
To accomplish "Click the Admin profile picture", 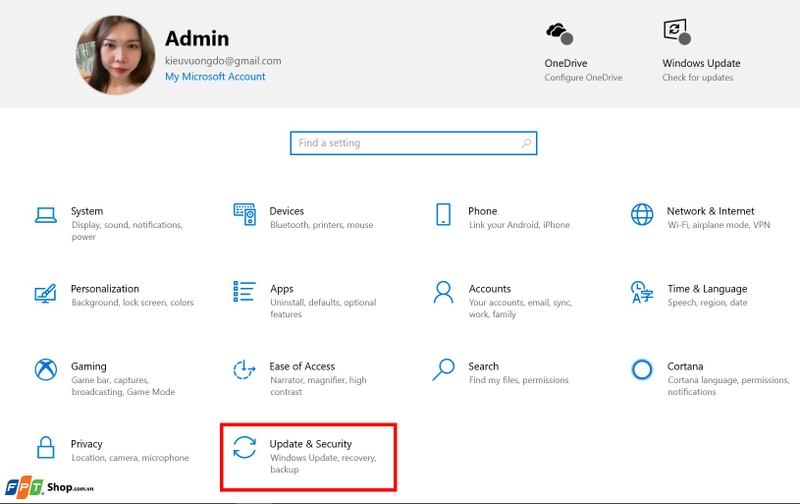I will click(116, 55).
